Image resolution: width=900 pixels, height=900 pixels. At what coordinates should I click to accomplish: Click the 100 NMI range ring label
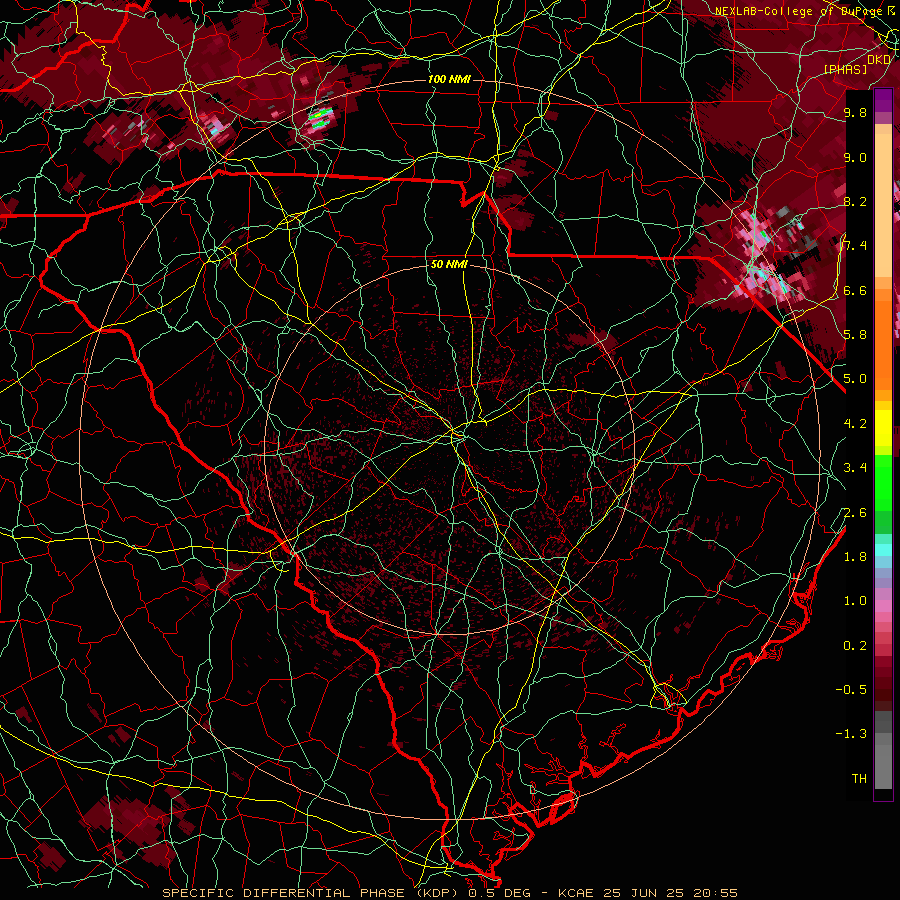click(449, 79)
